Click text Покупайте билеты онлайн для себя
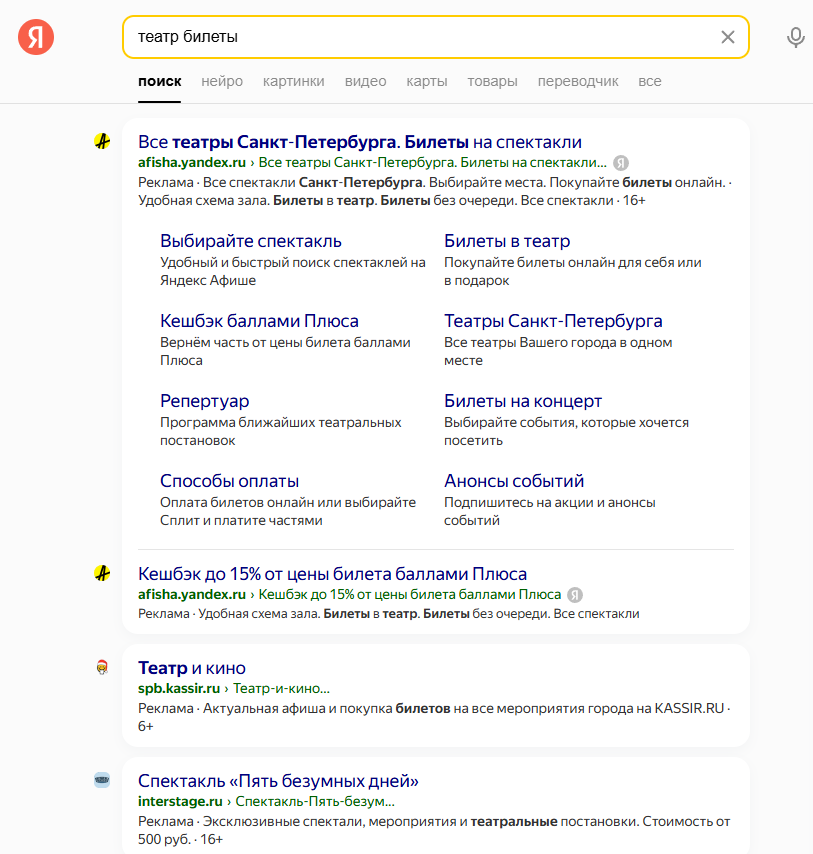The image size is (813, 854). pyautogui.click(x=572, y=271)
